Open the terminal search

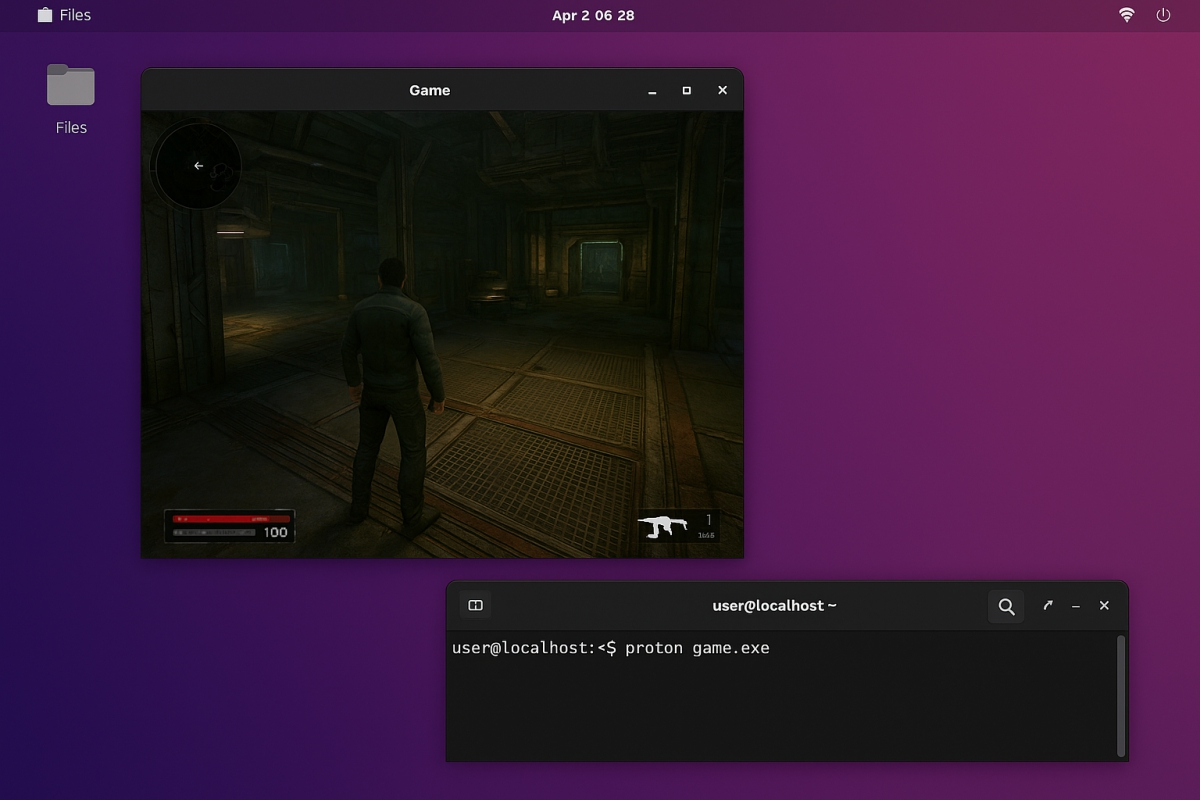(x=1006, y=606)
